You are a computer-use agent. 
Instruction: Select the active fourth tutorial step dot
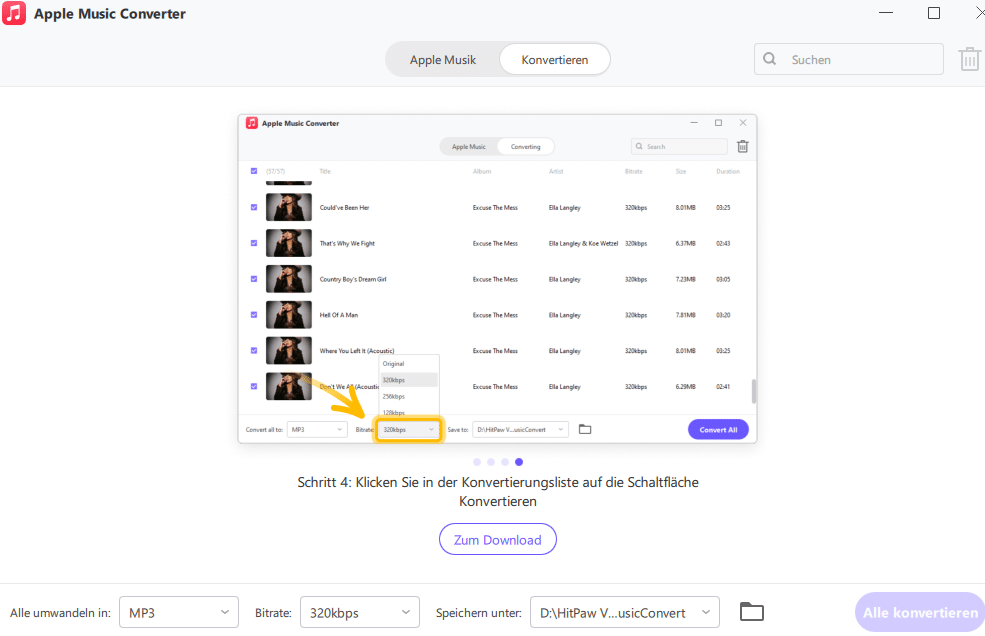click(x=519, y=462)
